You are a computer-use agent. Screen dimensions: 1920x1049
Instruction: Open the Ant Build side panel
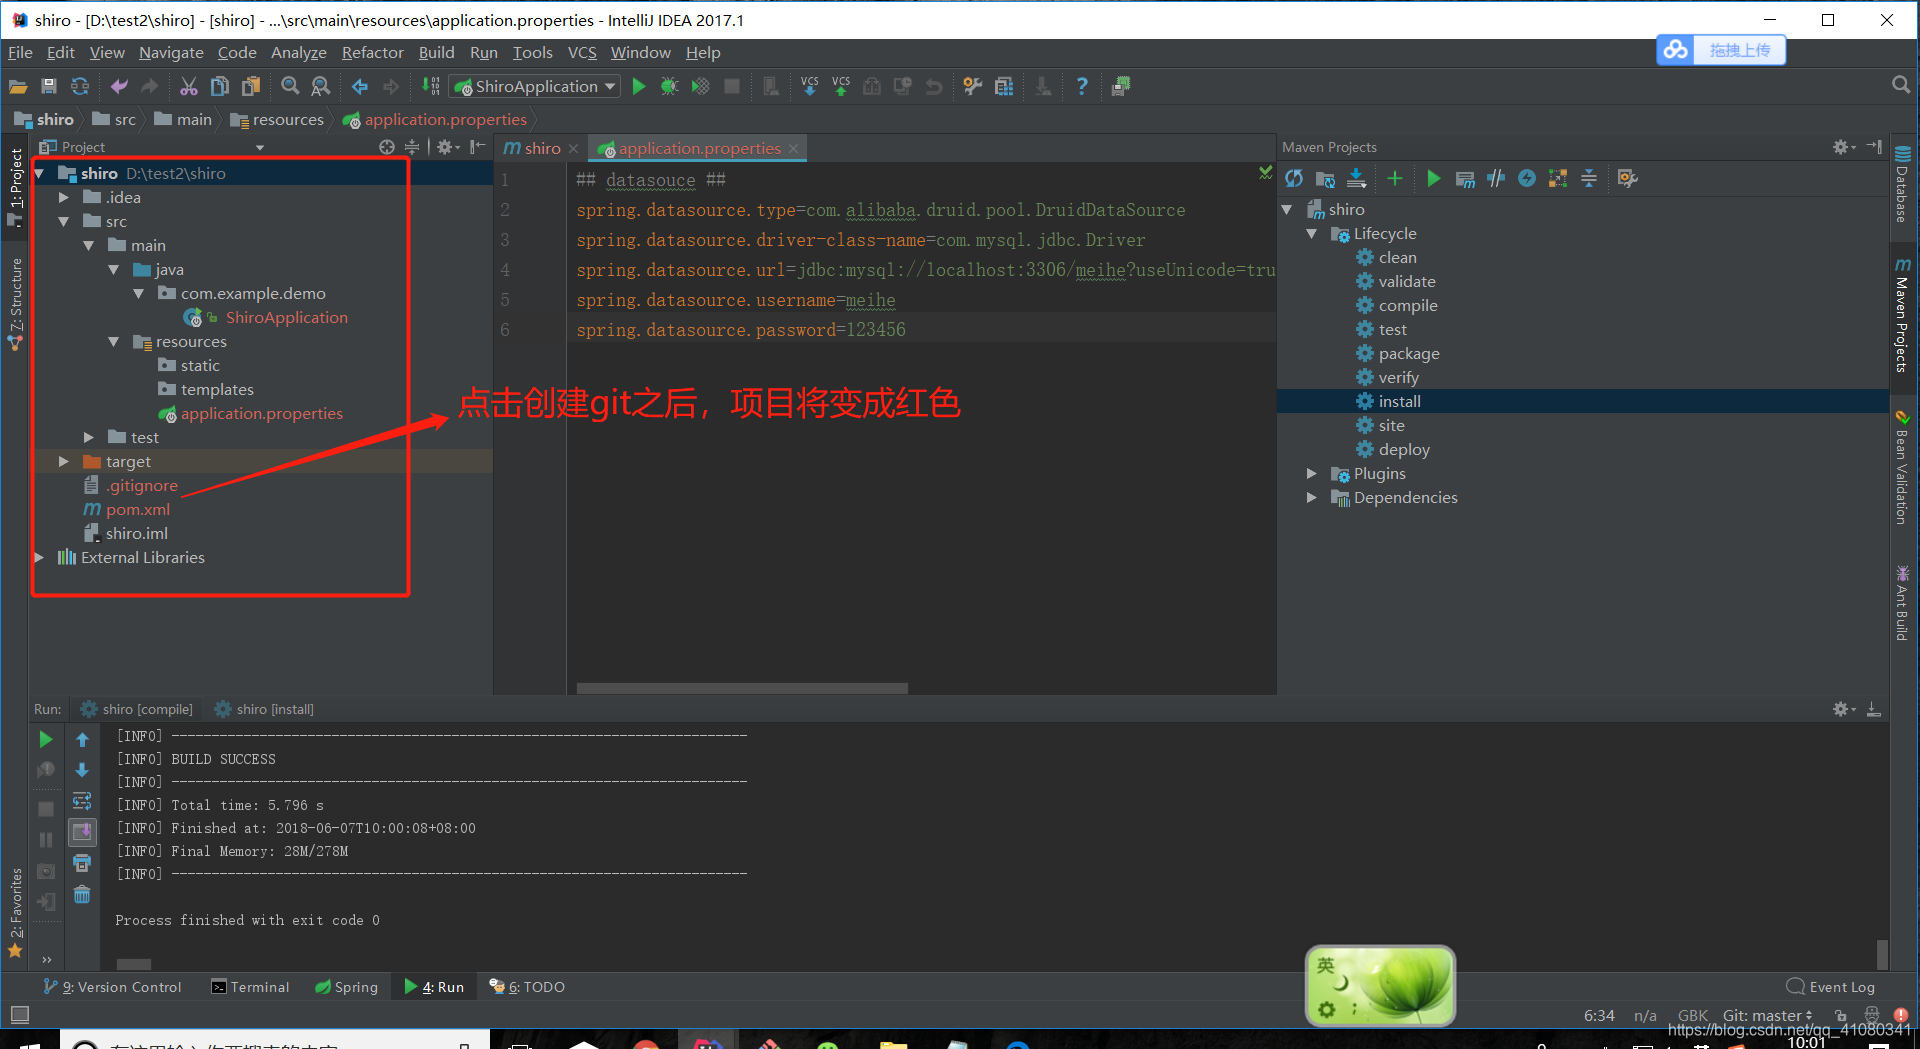(1902, 603)
